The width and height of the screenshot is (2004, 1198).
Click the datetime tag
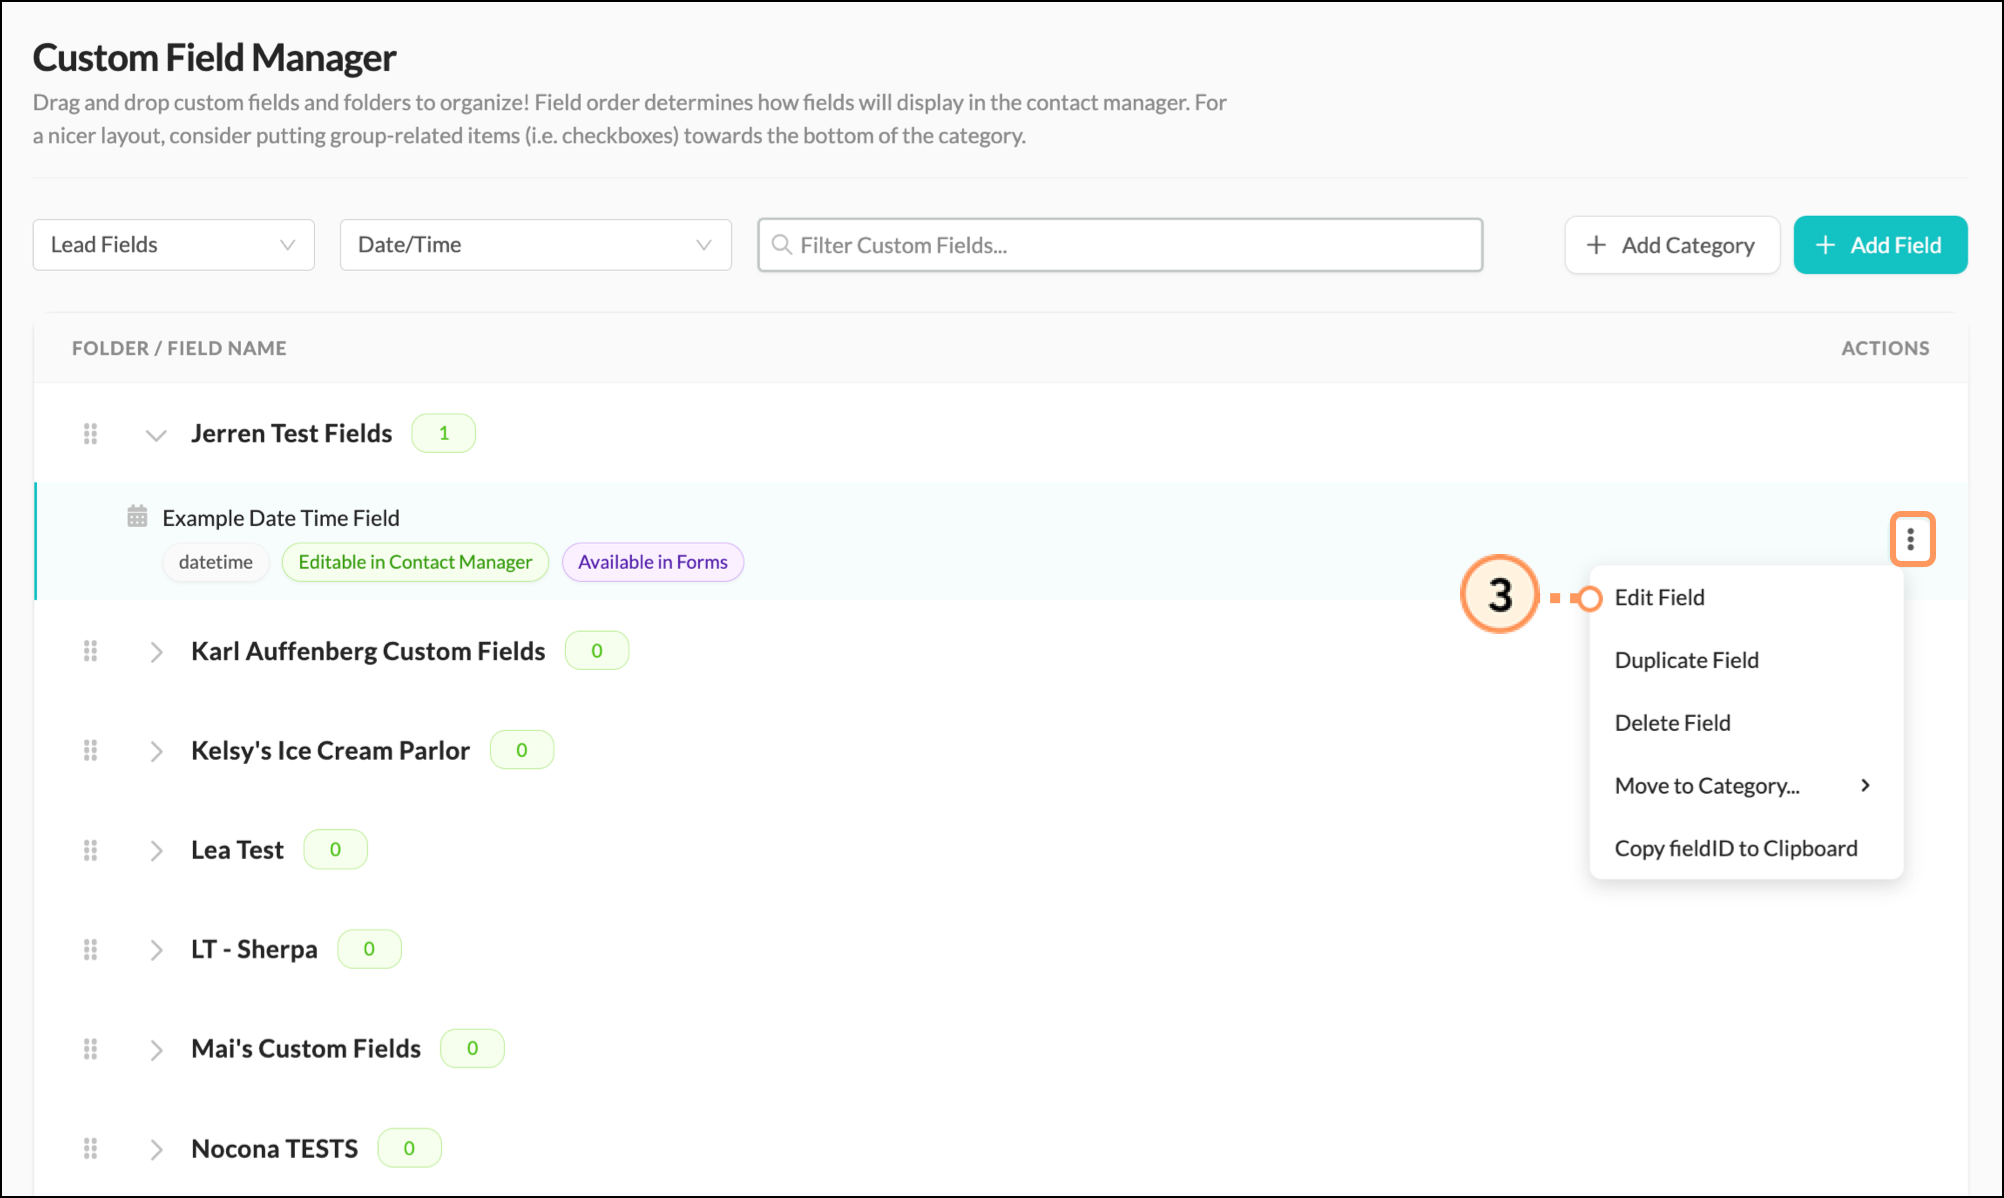pyautogui.click(x=216, y=562)
